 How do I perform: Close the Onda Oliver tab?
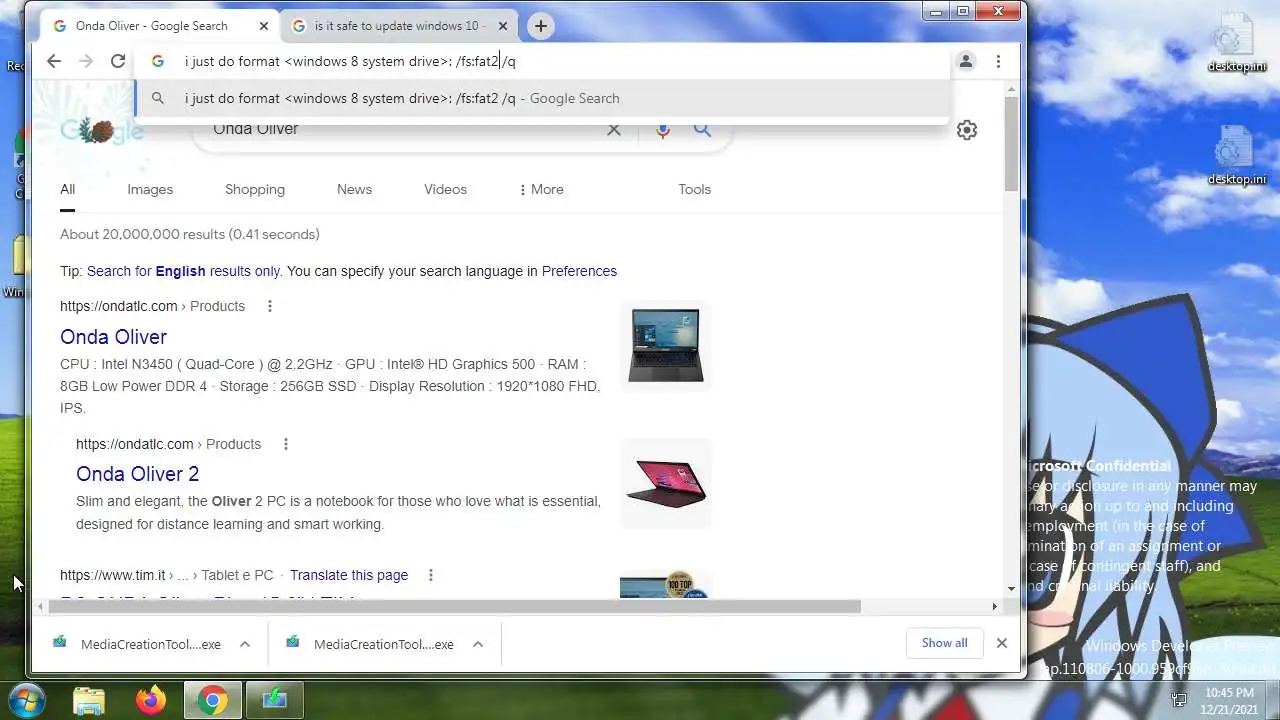coord(265,26)
